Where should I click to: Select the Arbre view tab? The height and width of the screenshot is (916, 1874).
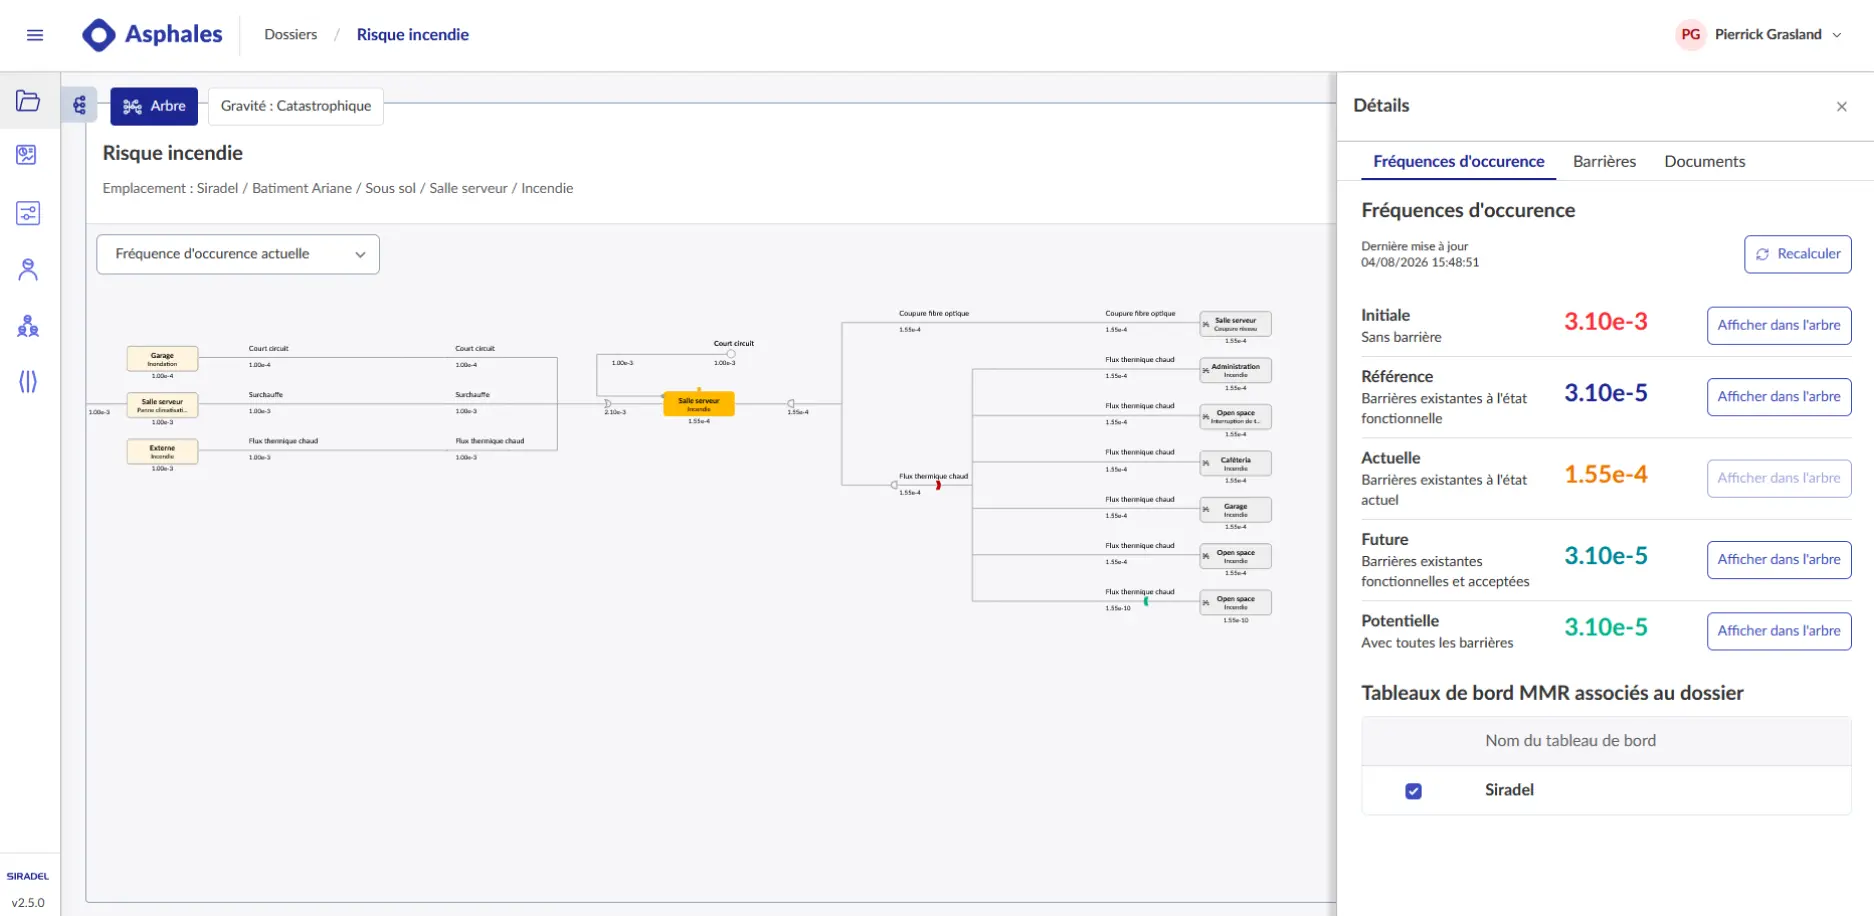(154, 106)
